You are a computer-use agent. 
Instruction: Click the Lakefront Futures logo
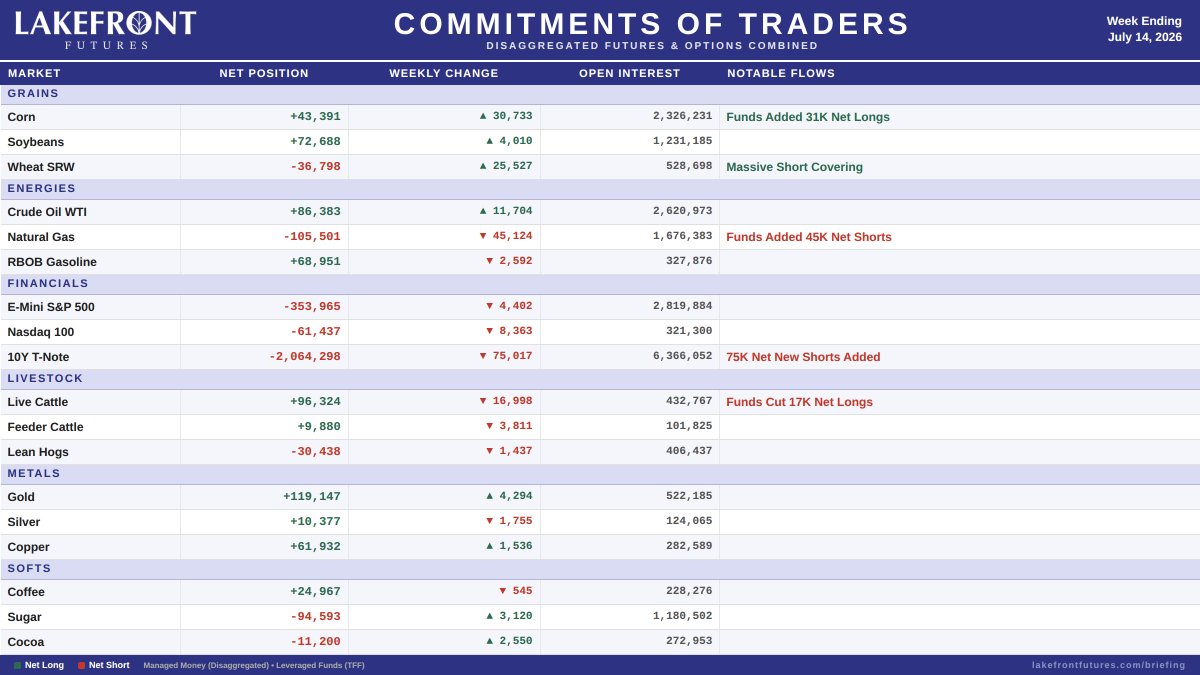pos(106,30)
